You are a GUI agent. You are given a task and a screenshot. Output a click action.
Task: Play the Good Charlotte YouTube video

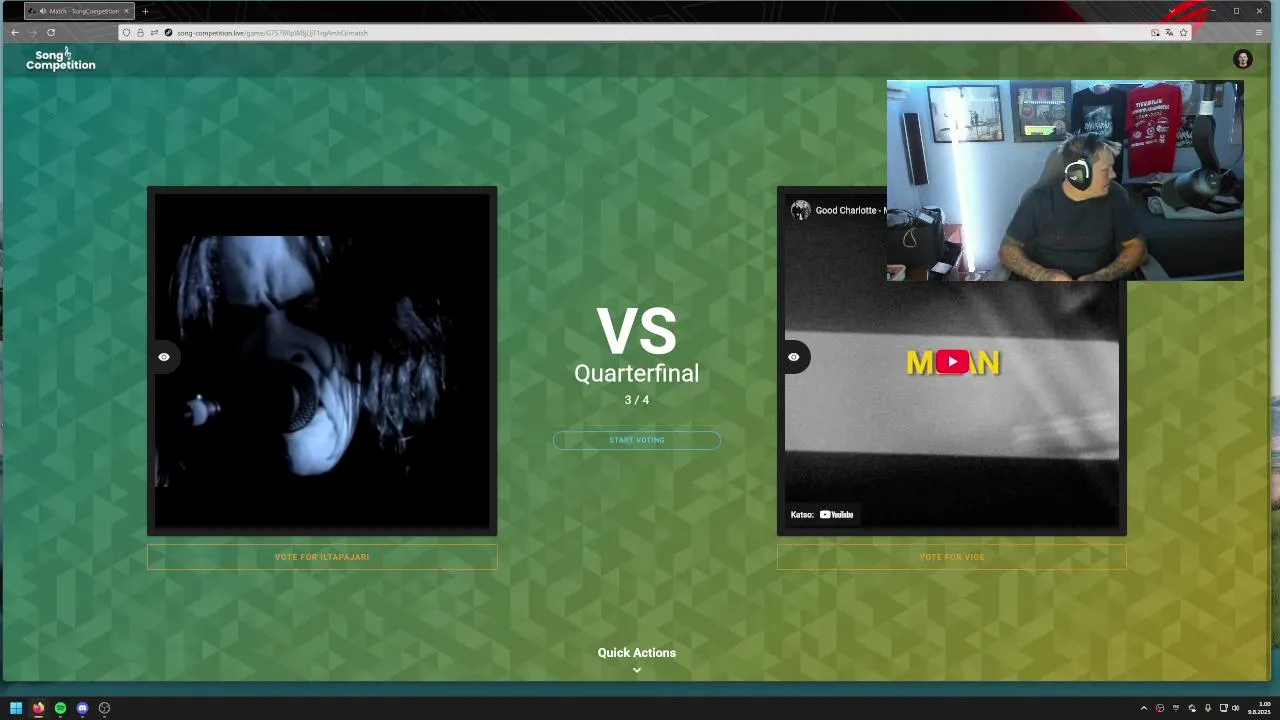952,362
